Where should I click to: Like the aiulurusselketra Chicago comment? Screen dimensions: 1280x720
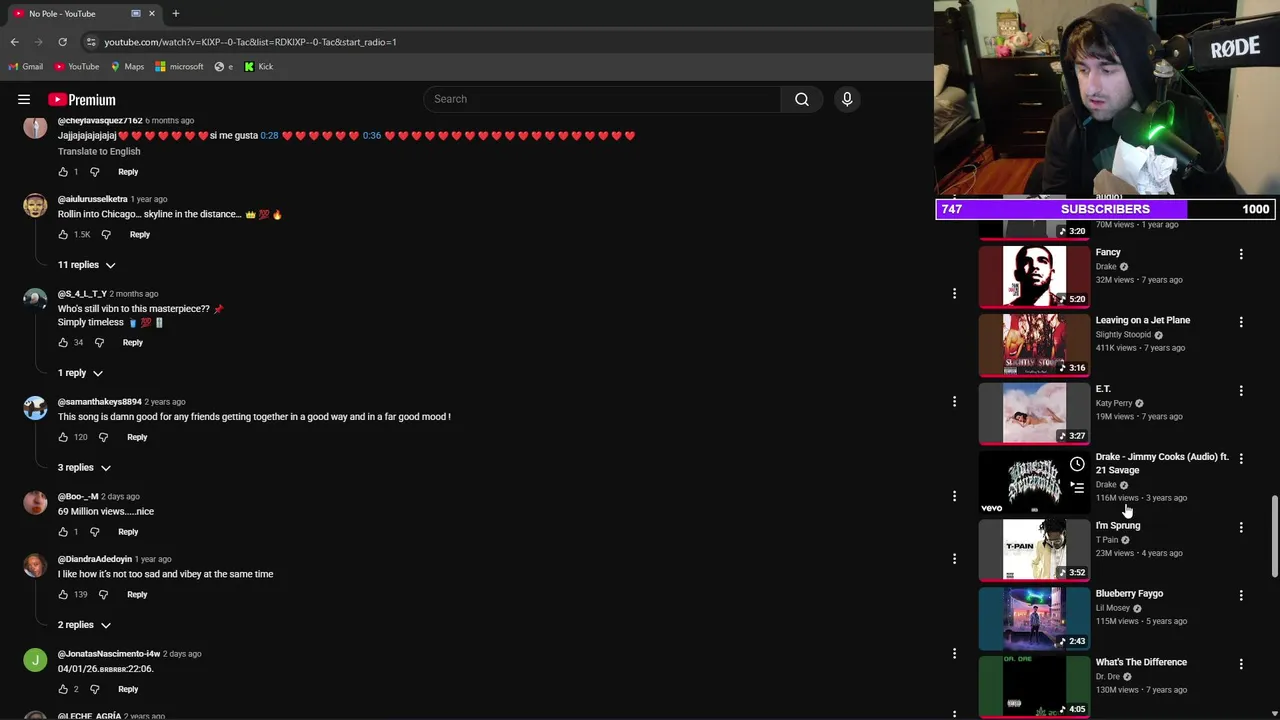coord(63,235)
